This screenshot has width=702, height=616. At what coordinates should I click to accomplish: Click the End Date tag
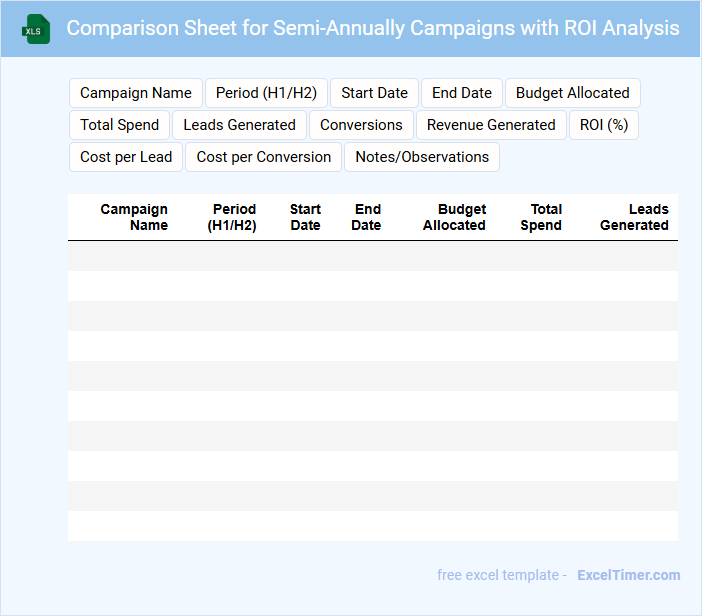(x=462, y=93)
